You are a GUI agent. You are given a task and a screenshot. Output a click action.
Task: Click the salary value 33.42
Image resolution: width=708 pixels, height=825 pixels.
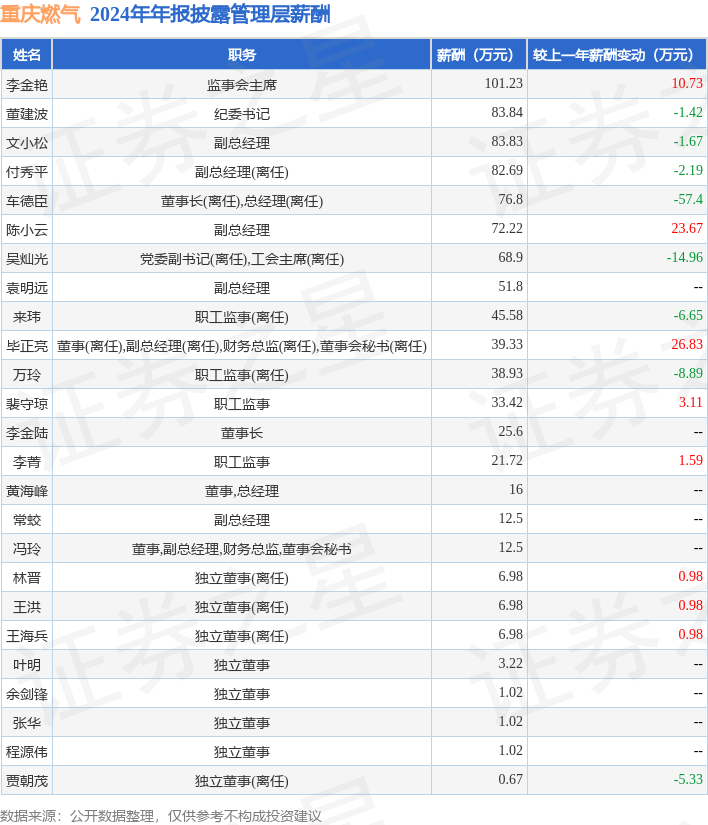pos(507,401)
